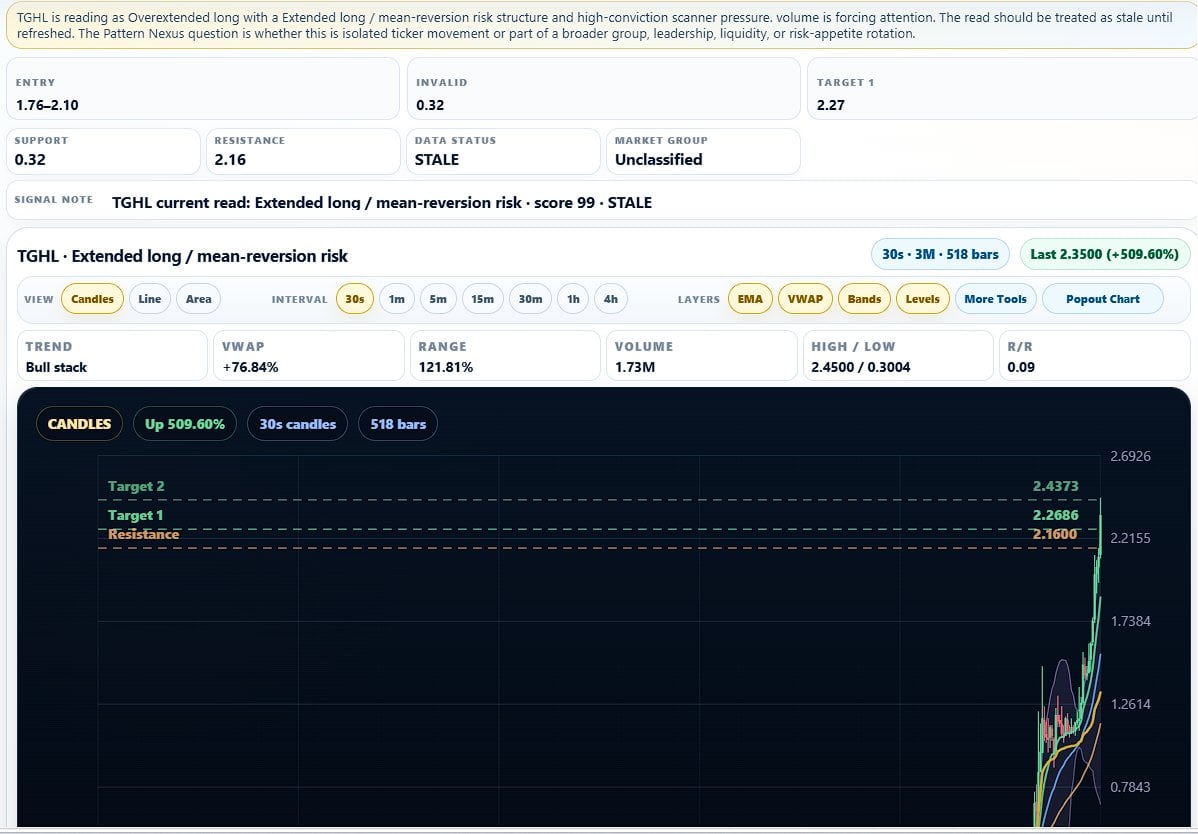The width and height of the screenshot is (1198, 834).
Task: Click the 2.4373 level price
Action: [1056, 486]
